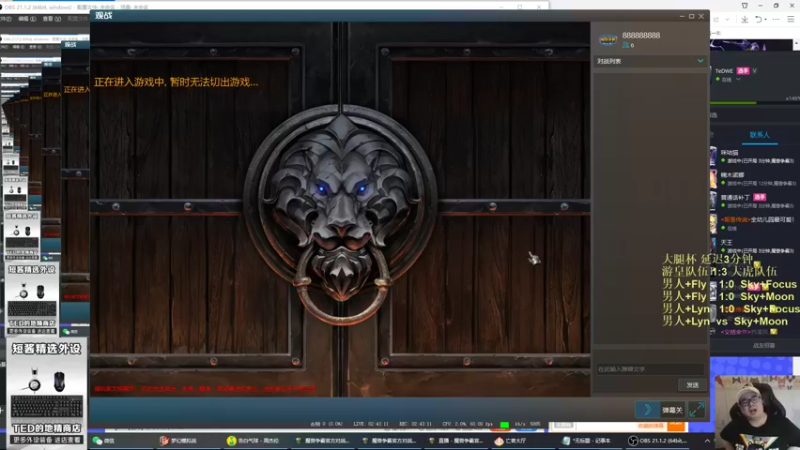Click the TeDWE username in friends panel
800x450 pixels.
point(724,71)
